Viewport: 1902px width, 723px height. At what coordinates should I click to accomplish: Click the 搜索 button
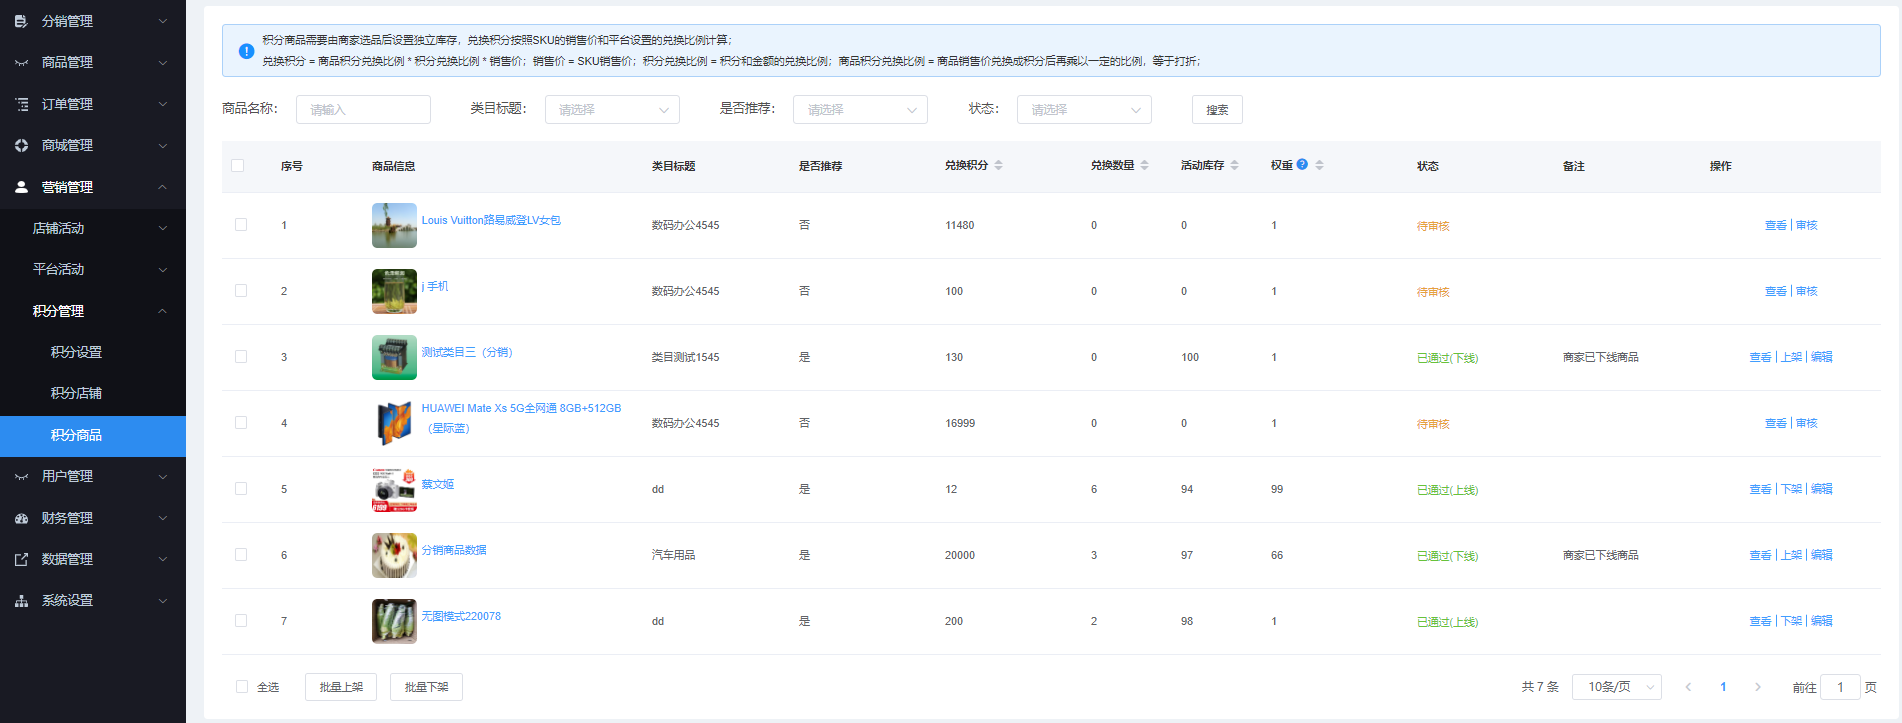[x=1217, y=110]
